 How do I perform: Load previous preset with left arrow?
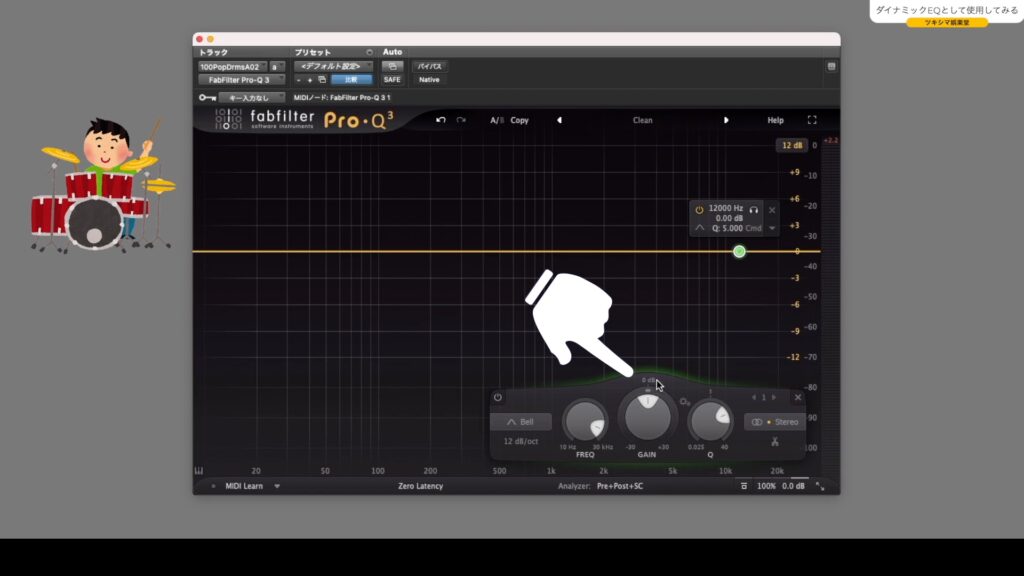pyautogui.click(x=559, y=120)
